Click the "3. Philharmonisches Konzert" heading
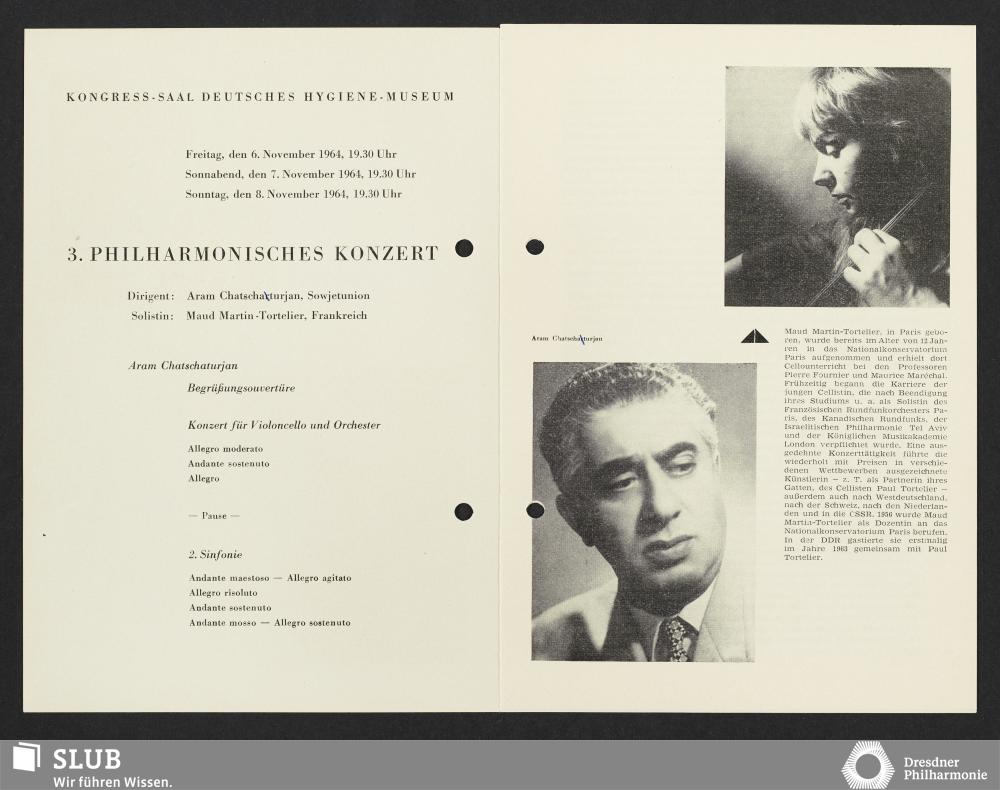 click(253, 254)
